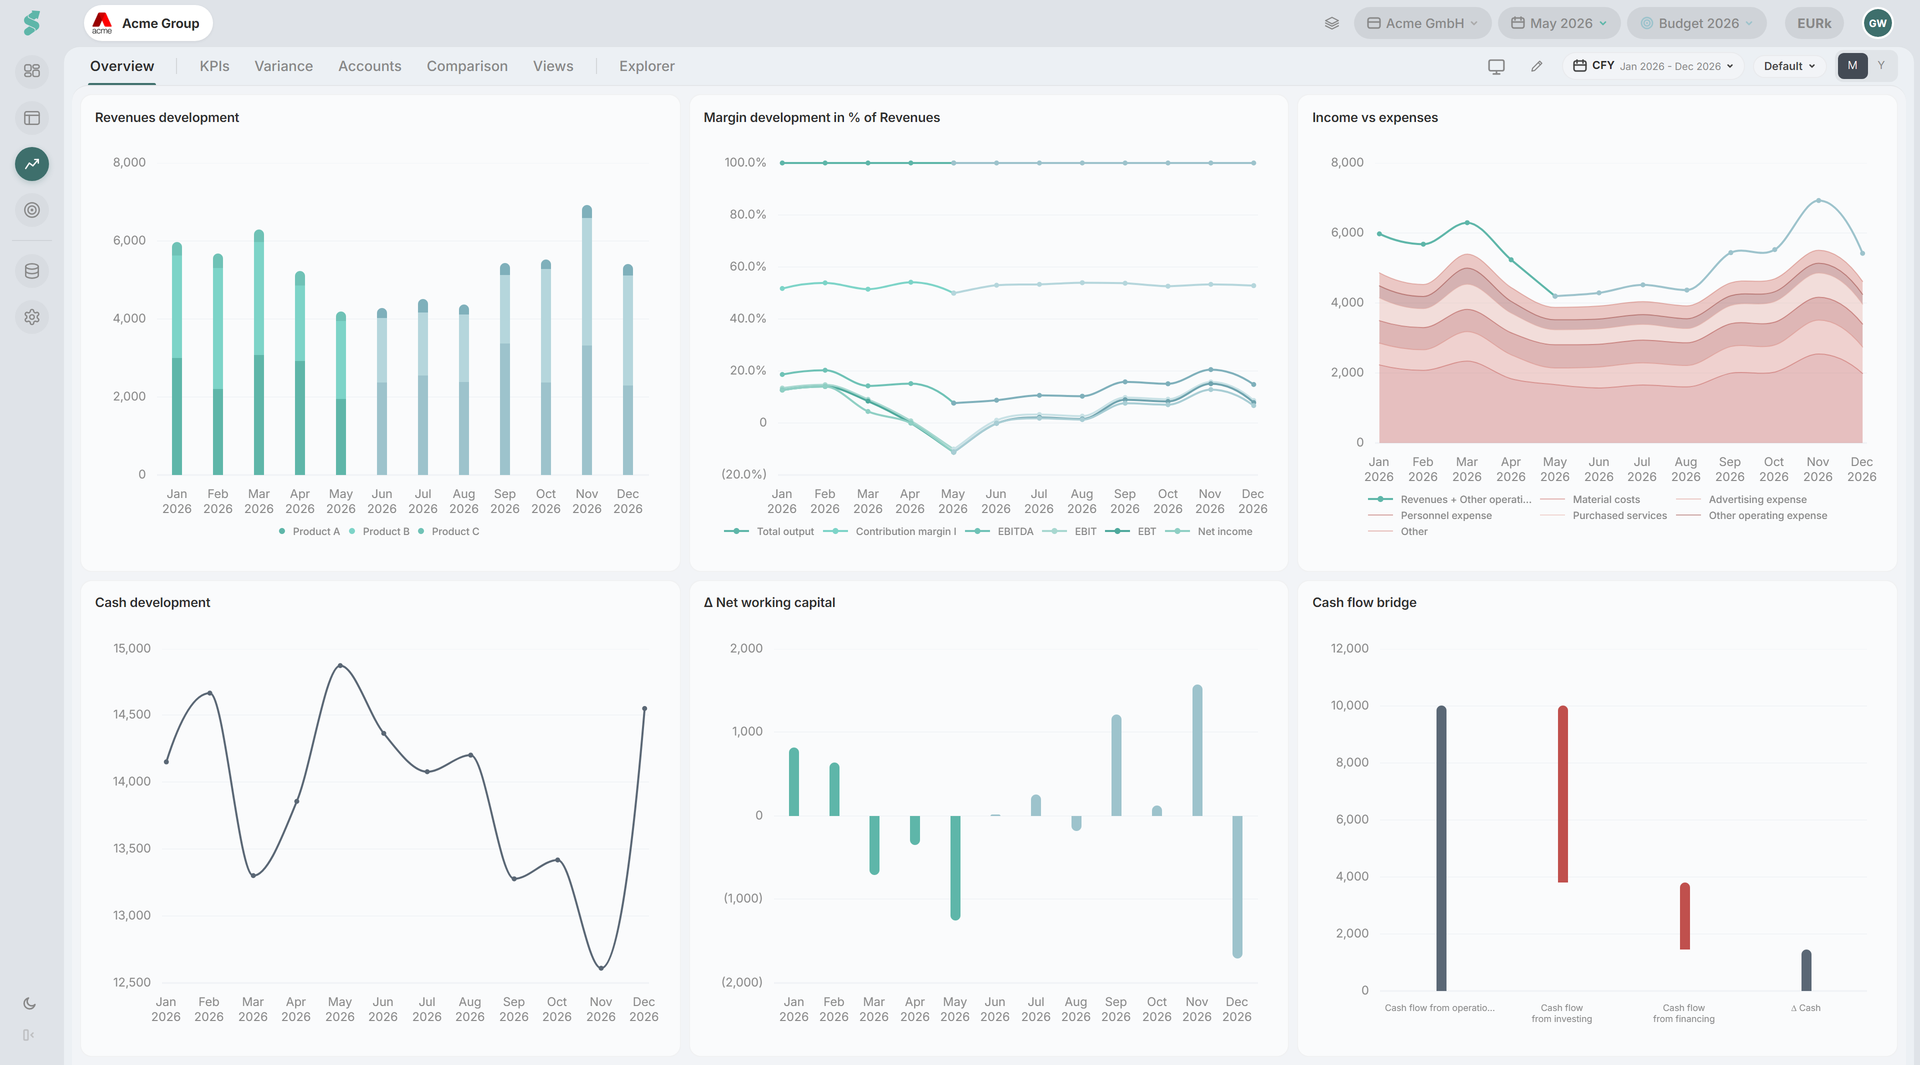Toggle Net income legend in Margin chart
The height and width of the screenshot is (1065, 1920).
pos(1209,532)
